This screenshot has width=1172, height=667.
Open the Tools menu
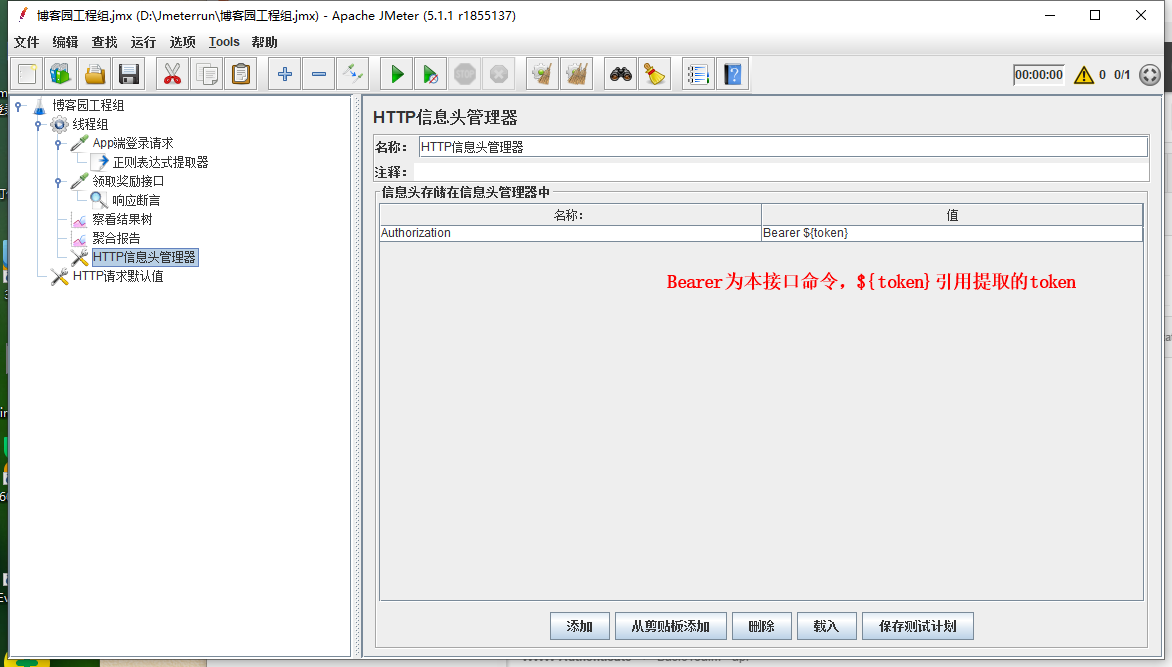[223, 42]
